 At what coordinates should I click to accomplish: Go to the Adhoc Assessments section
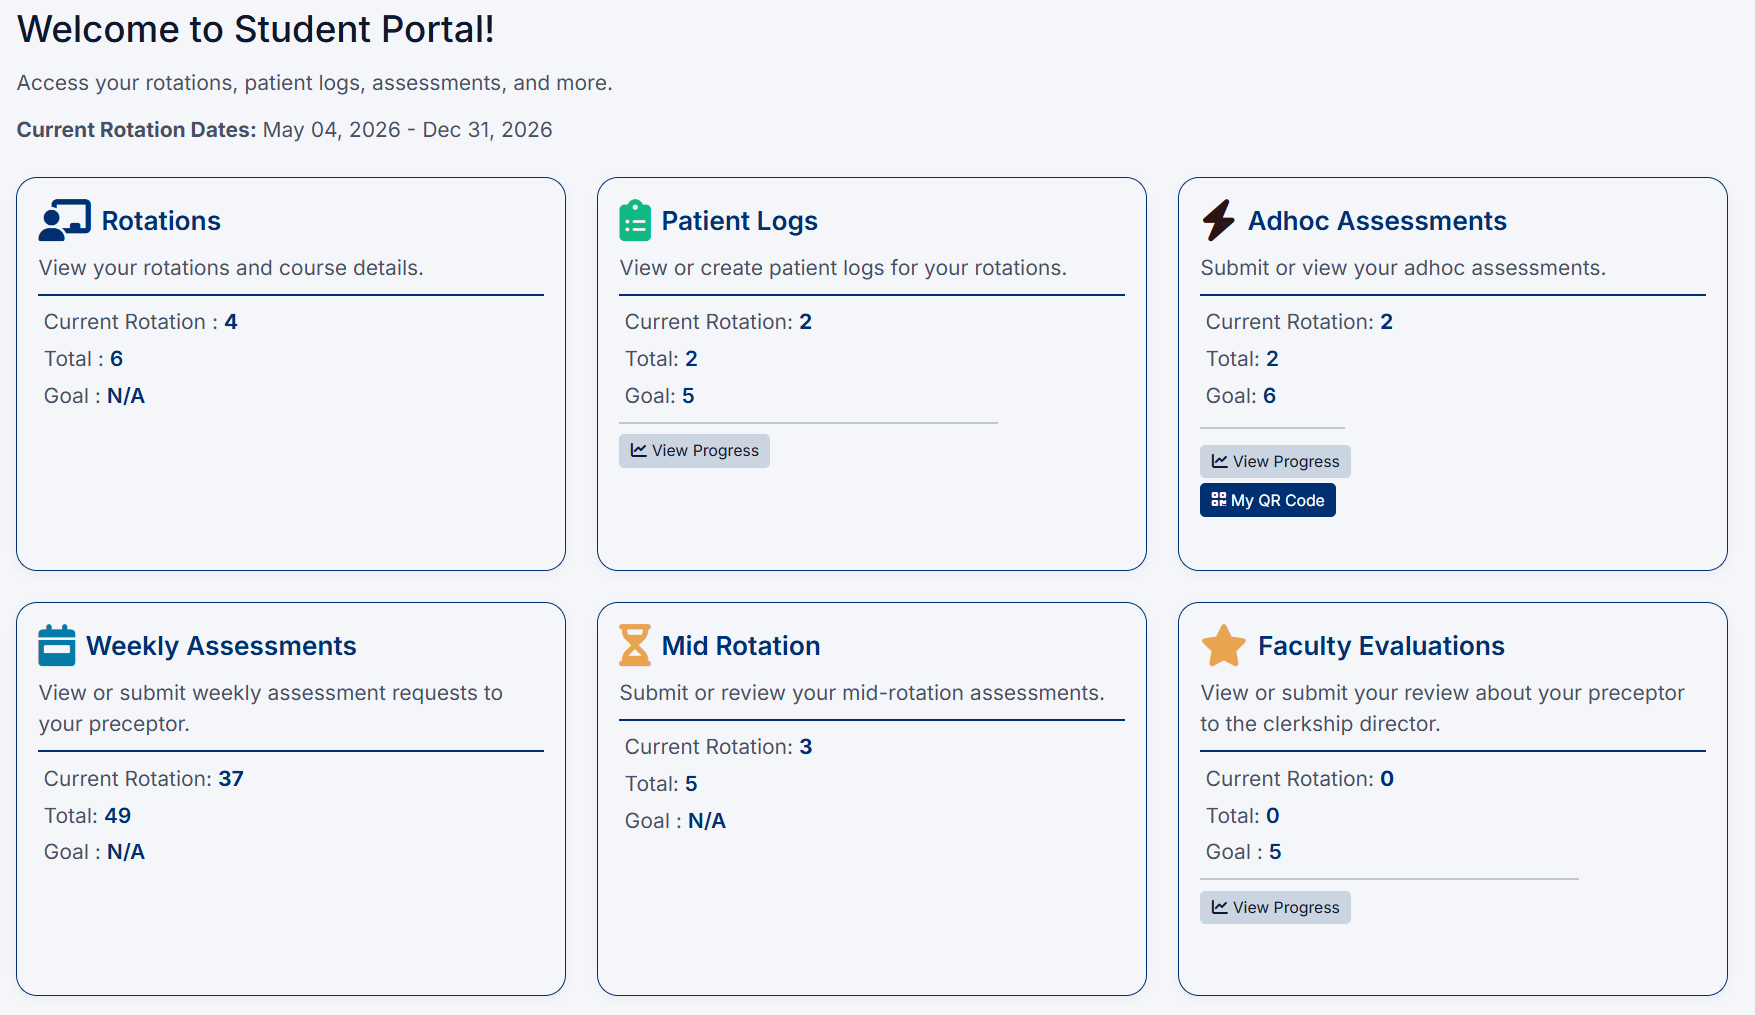tap(1376, 221)
